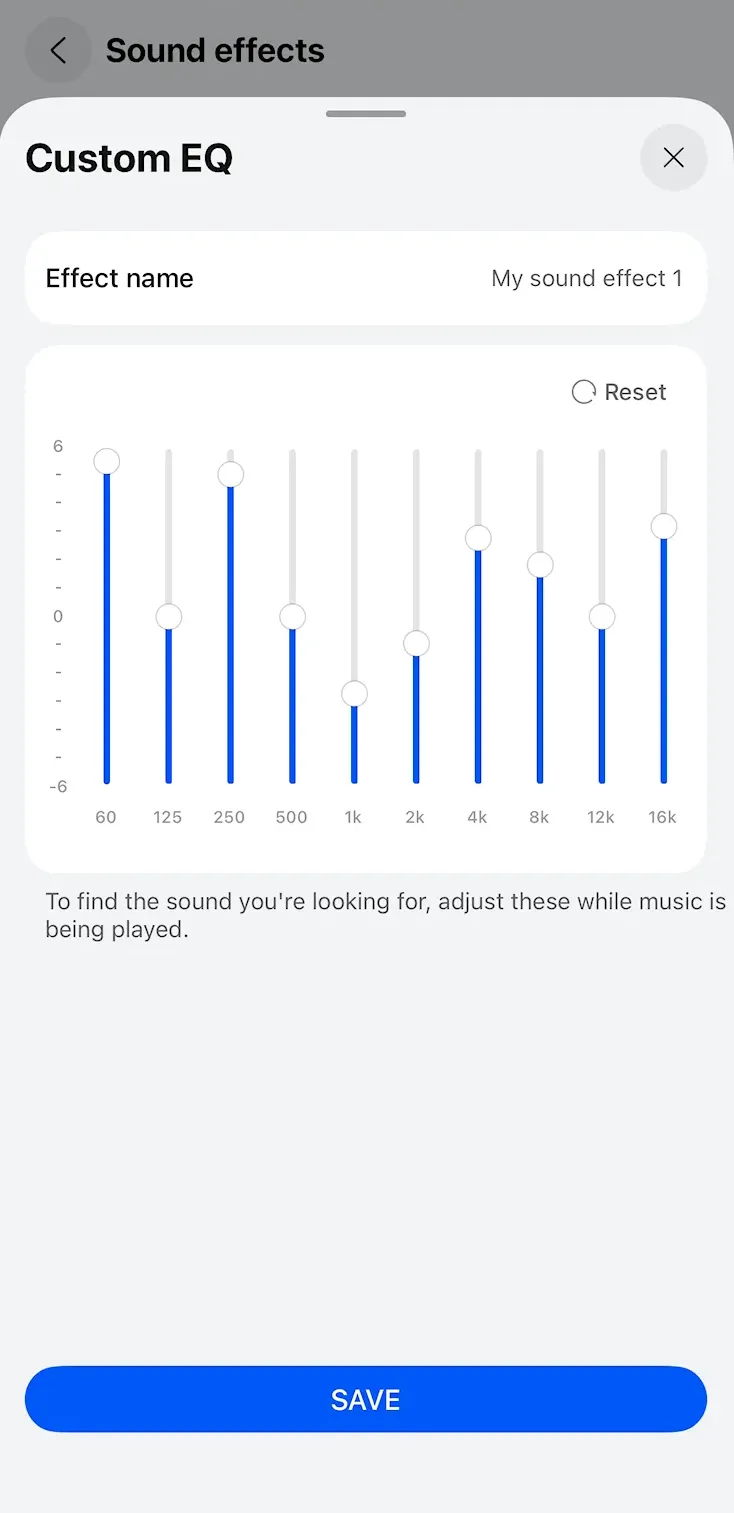Select the 500 Hz slider knob

(292, 617)
